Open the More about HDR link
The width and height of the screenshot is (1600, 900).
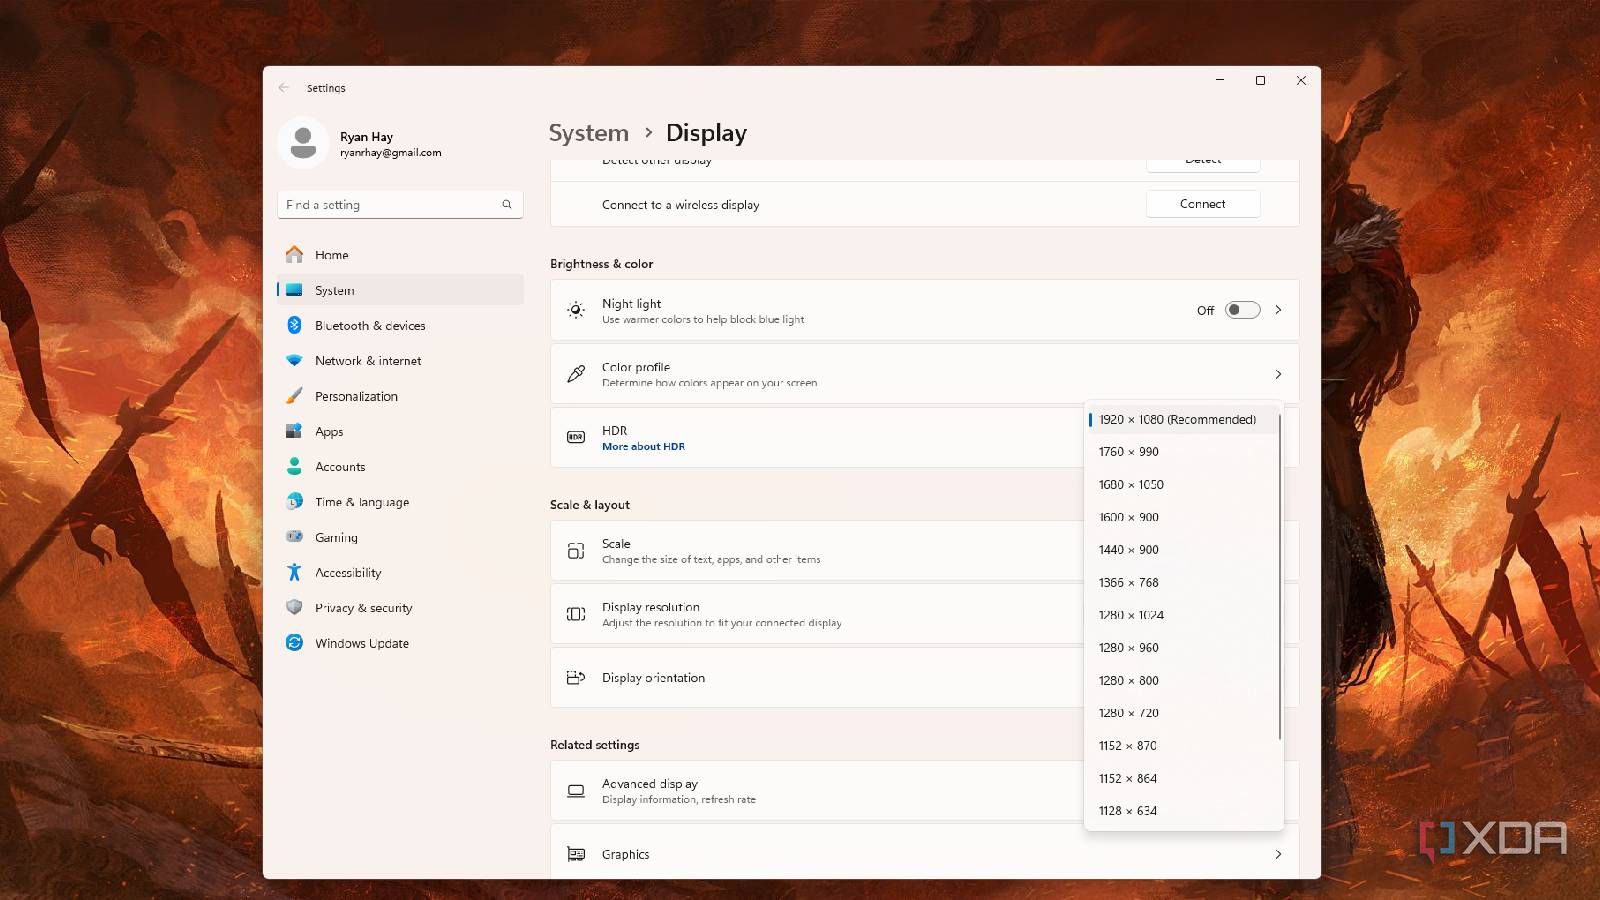(x=643, y=447)
